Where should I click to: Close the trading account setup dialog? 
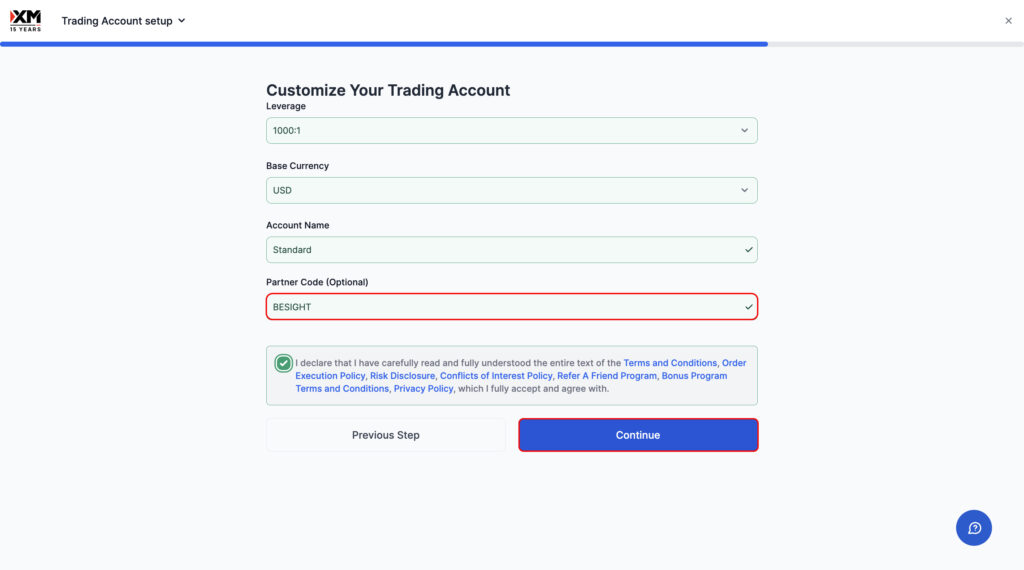coord(1008,21)
